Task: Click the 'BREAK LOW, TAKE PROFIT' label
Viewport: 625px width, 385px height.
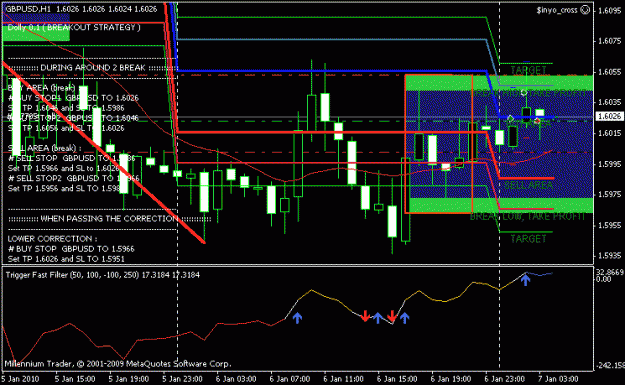Action: 527,216
